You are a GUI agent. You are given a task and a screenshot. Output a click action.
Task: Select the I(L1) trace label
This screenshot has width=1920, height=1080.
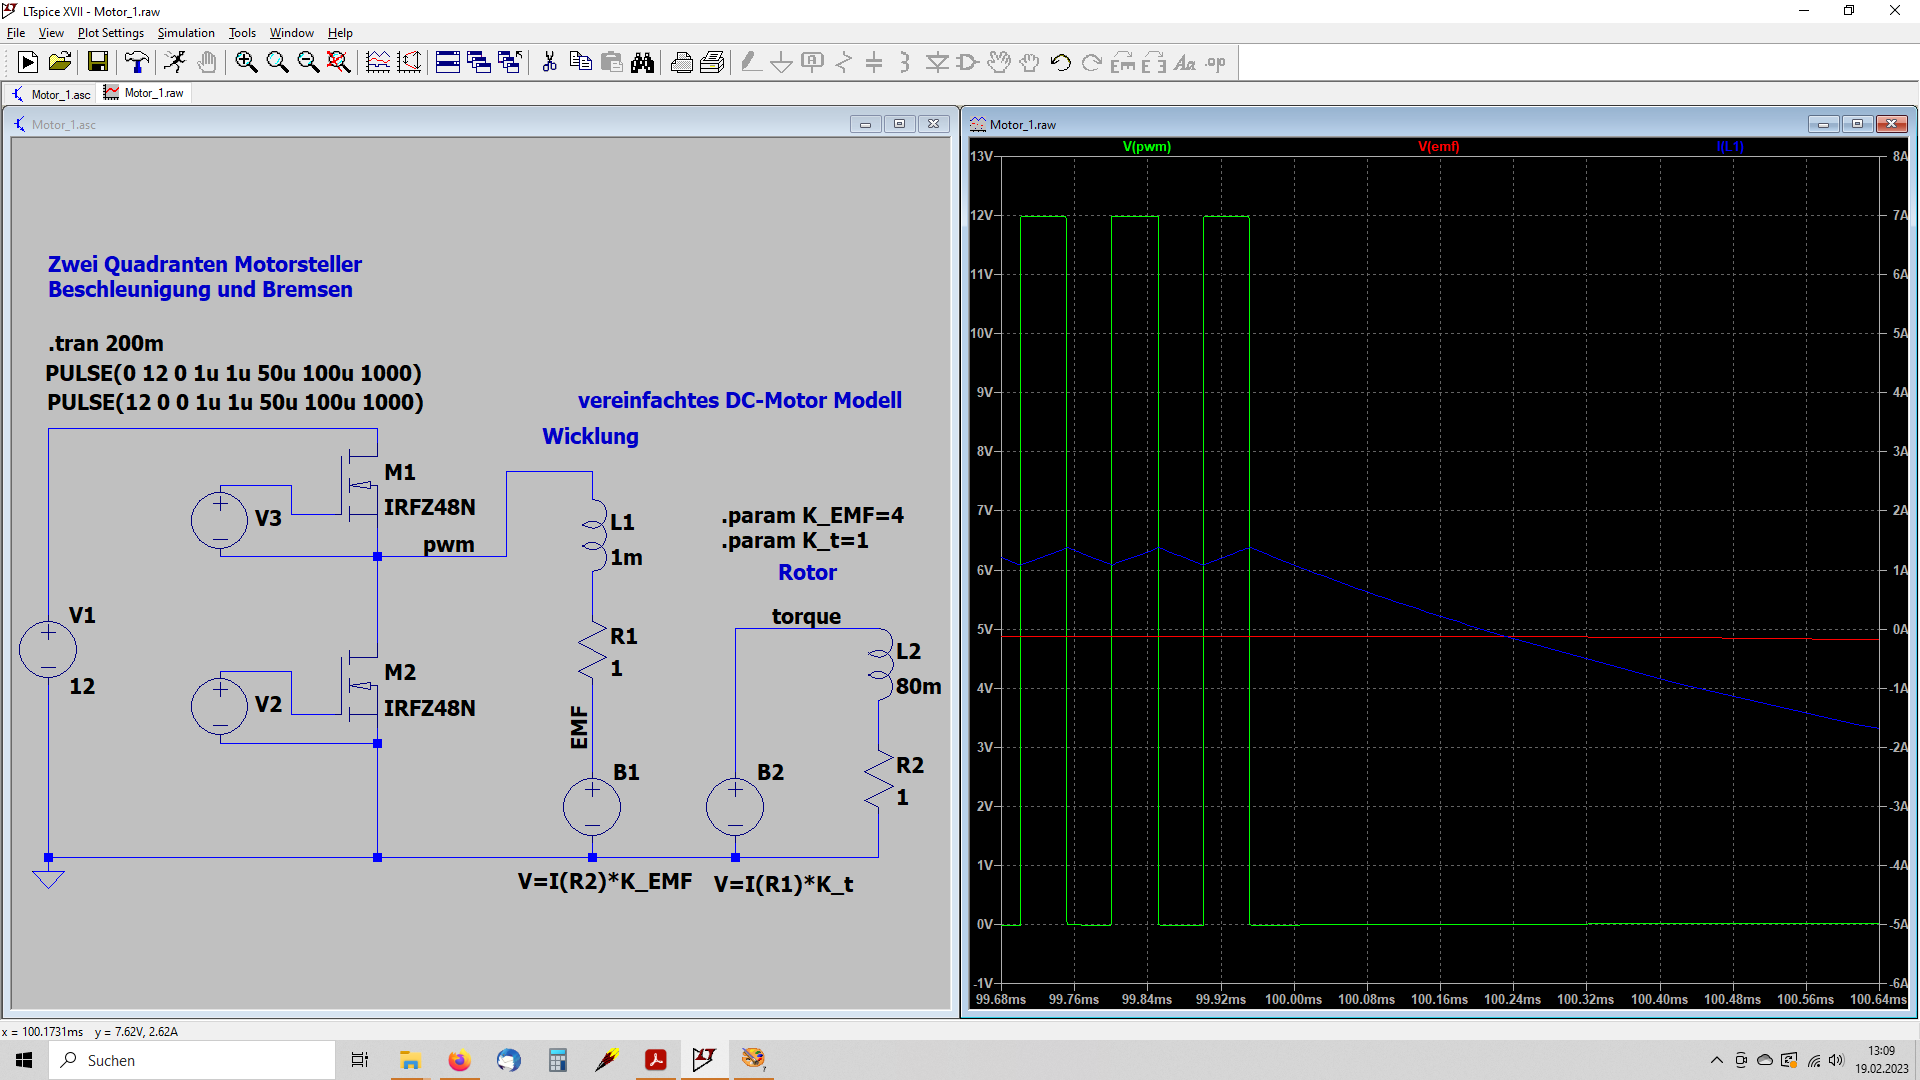coord(1730,147)
